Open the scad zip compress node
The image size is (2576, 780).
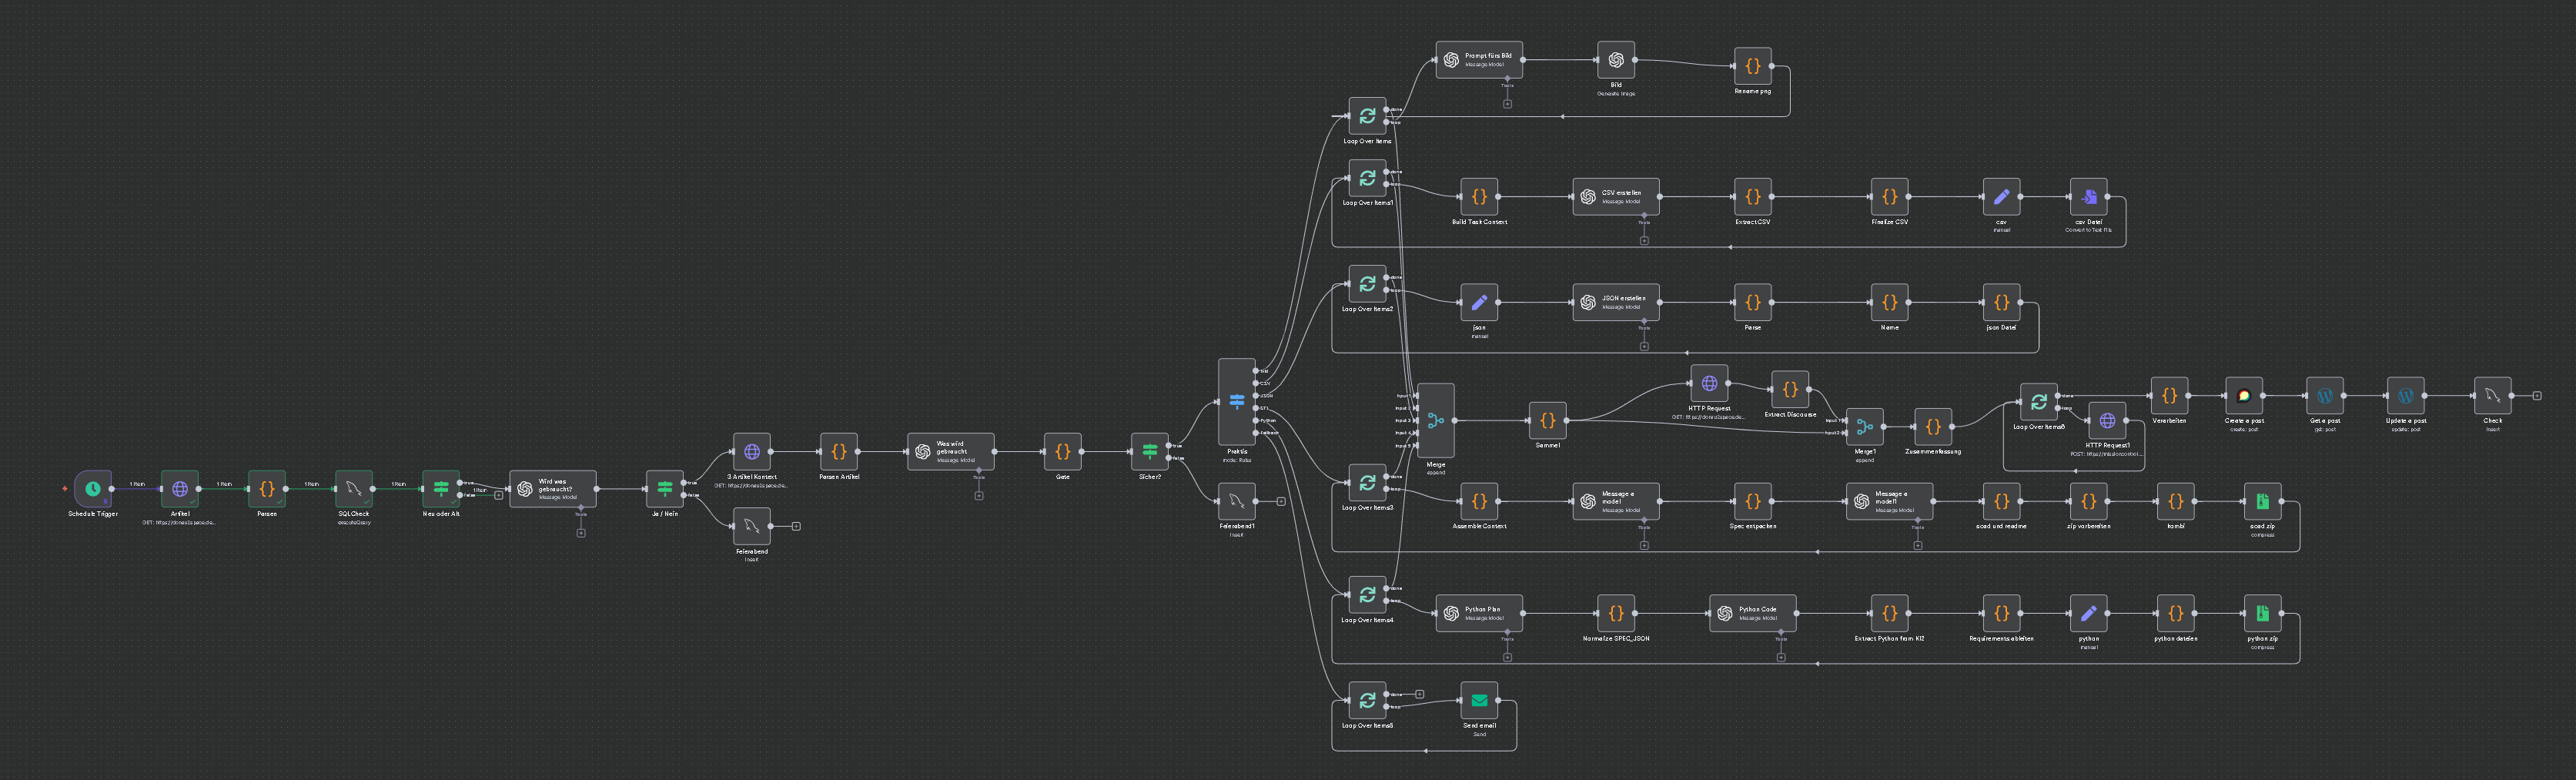point(2262,501)
